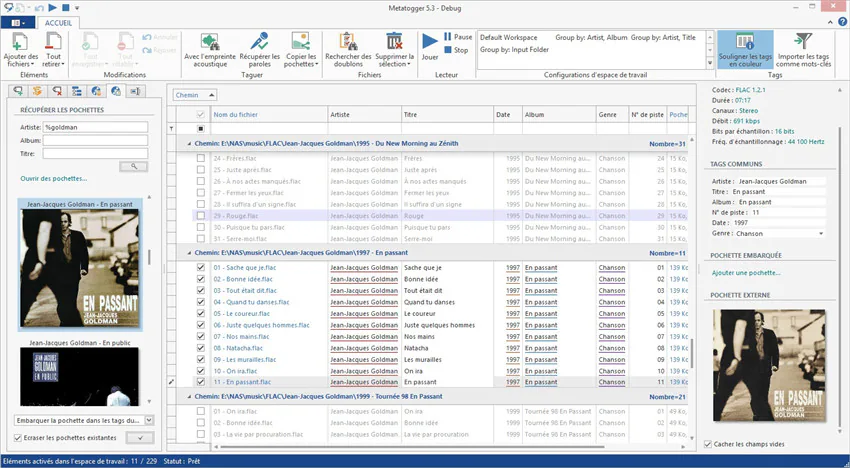Click Rechercher des doublons icon
The width and height of the screenshot is (850, 468).
[x=348, y=41]
